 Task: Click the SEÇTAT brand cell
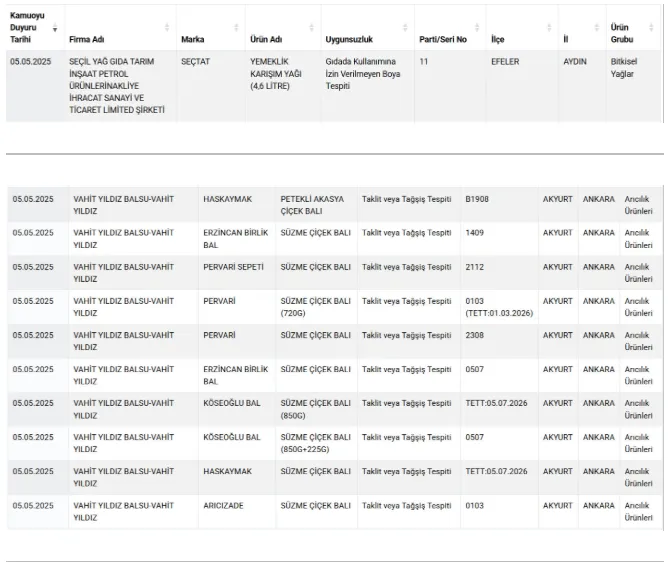coord(195,62)
